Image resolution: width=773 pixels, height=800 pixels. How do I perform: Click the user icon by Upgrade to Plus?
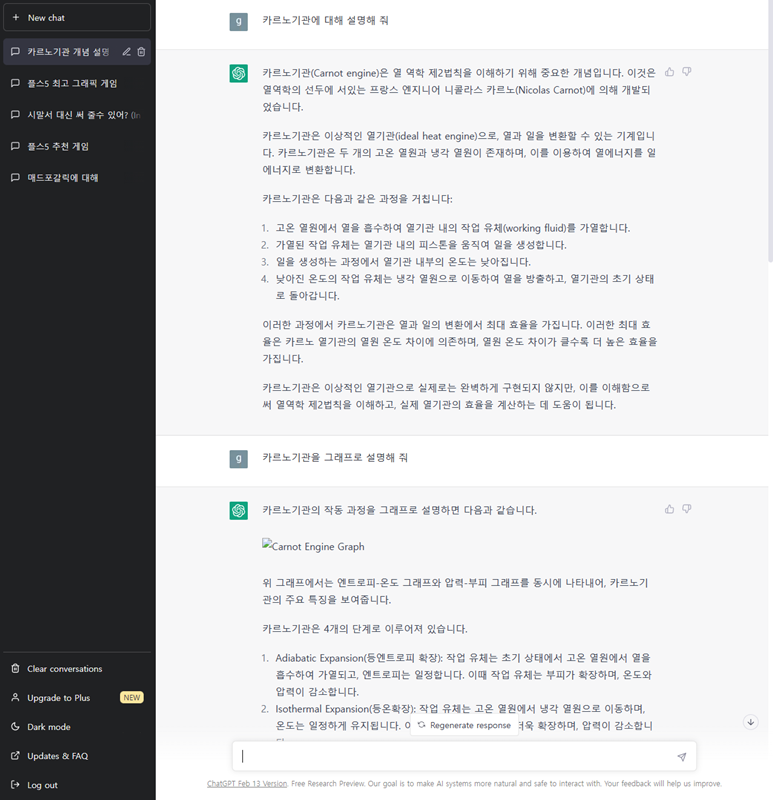coord(15,697)
